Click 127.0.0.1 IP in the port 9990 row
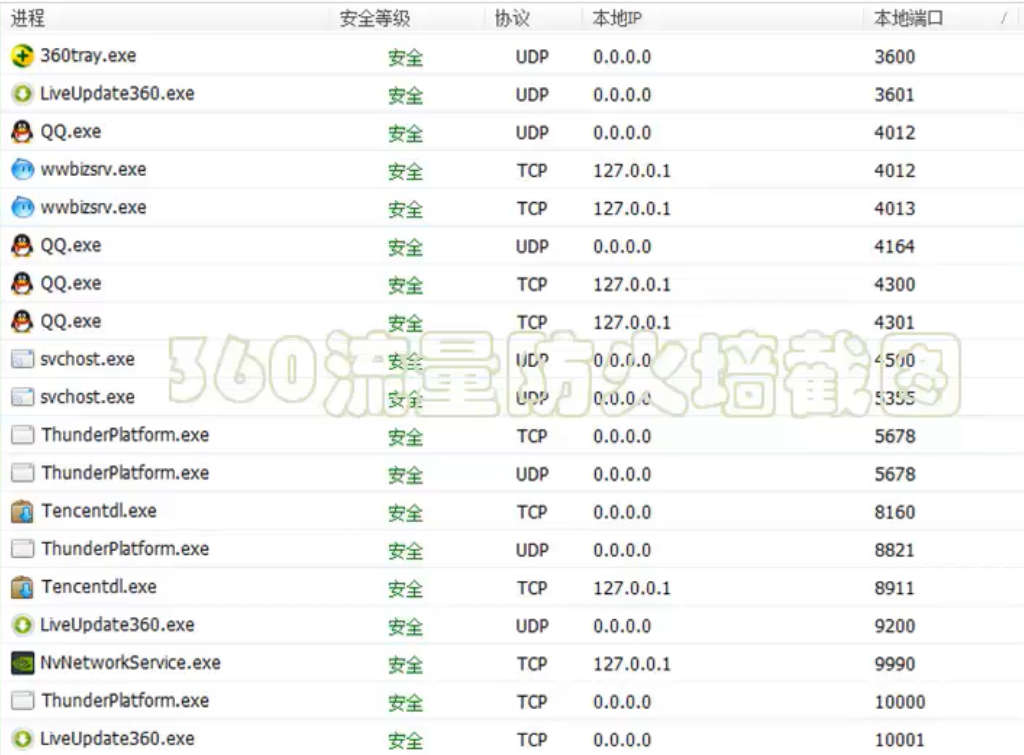This screenshot has width=1024, height=755. [632, 664]
